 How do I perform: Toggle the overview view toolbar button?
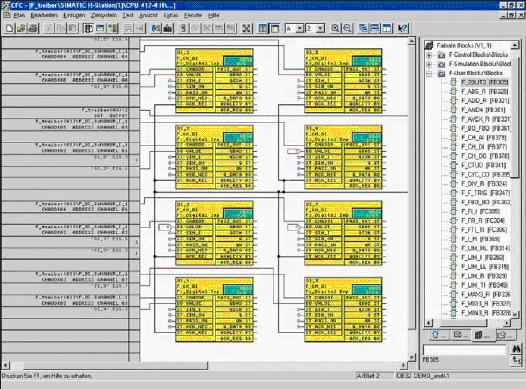click(275, 28)
